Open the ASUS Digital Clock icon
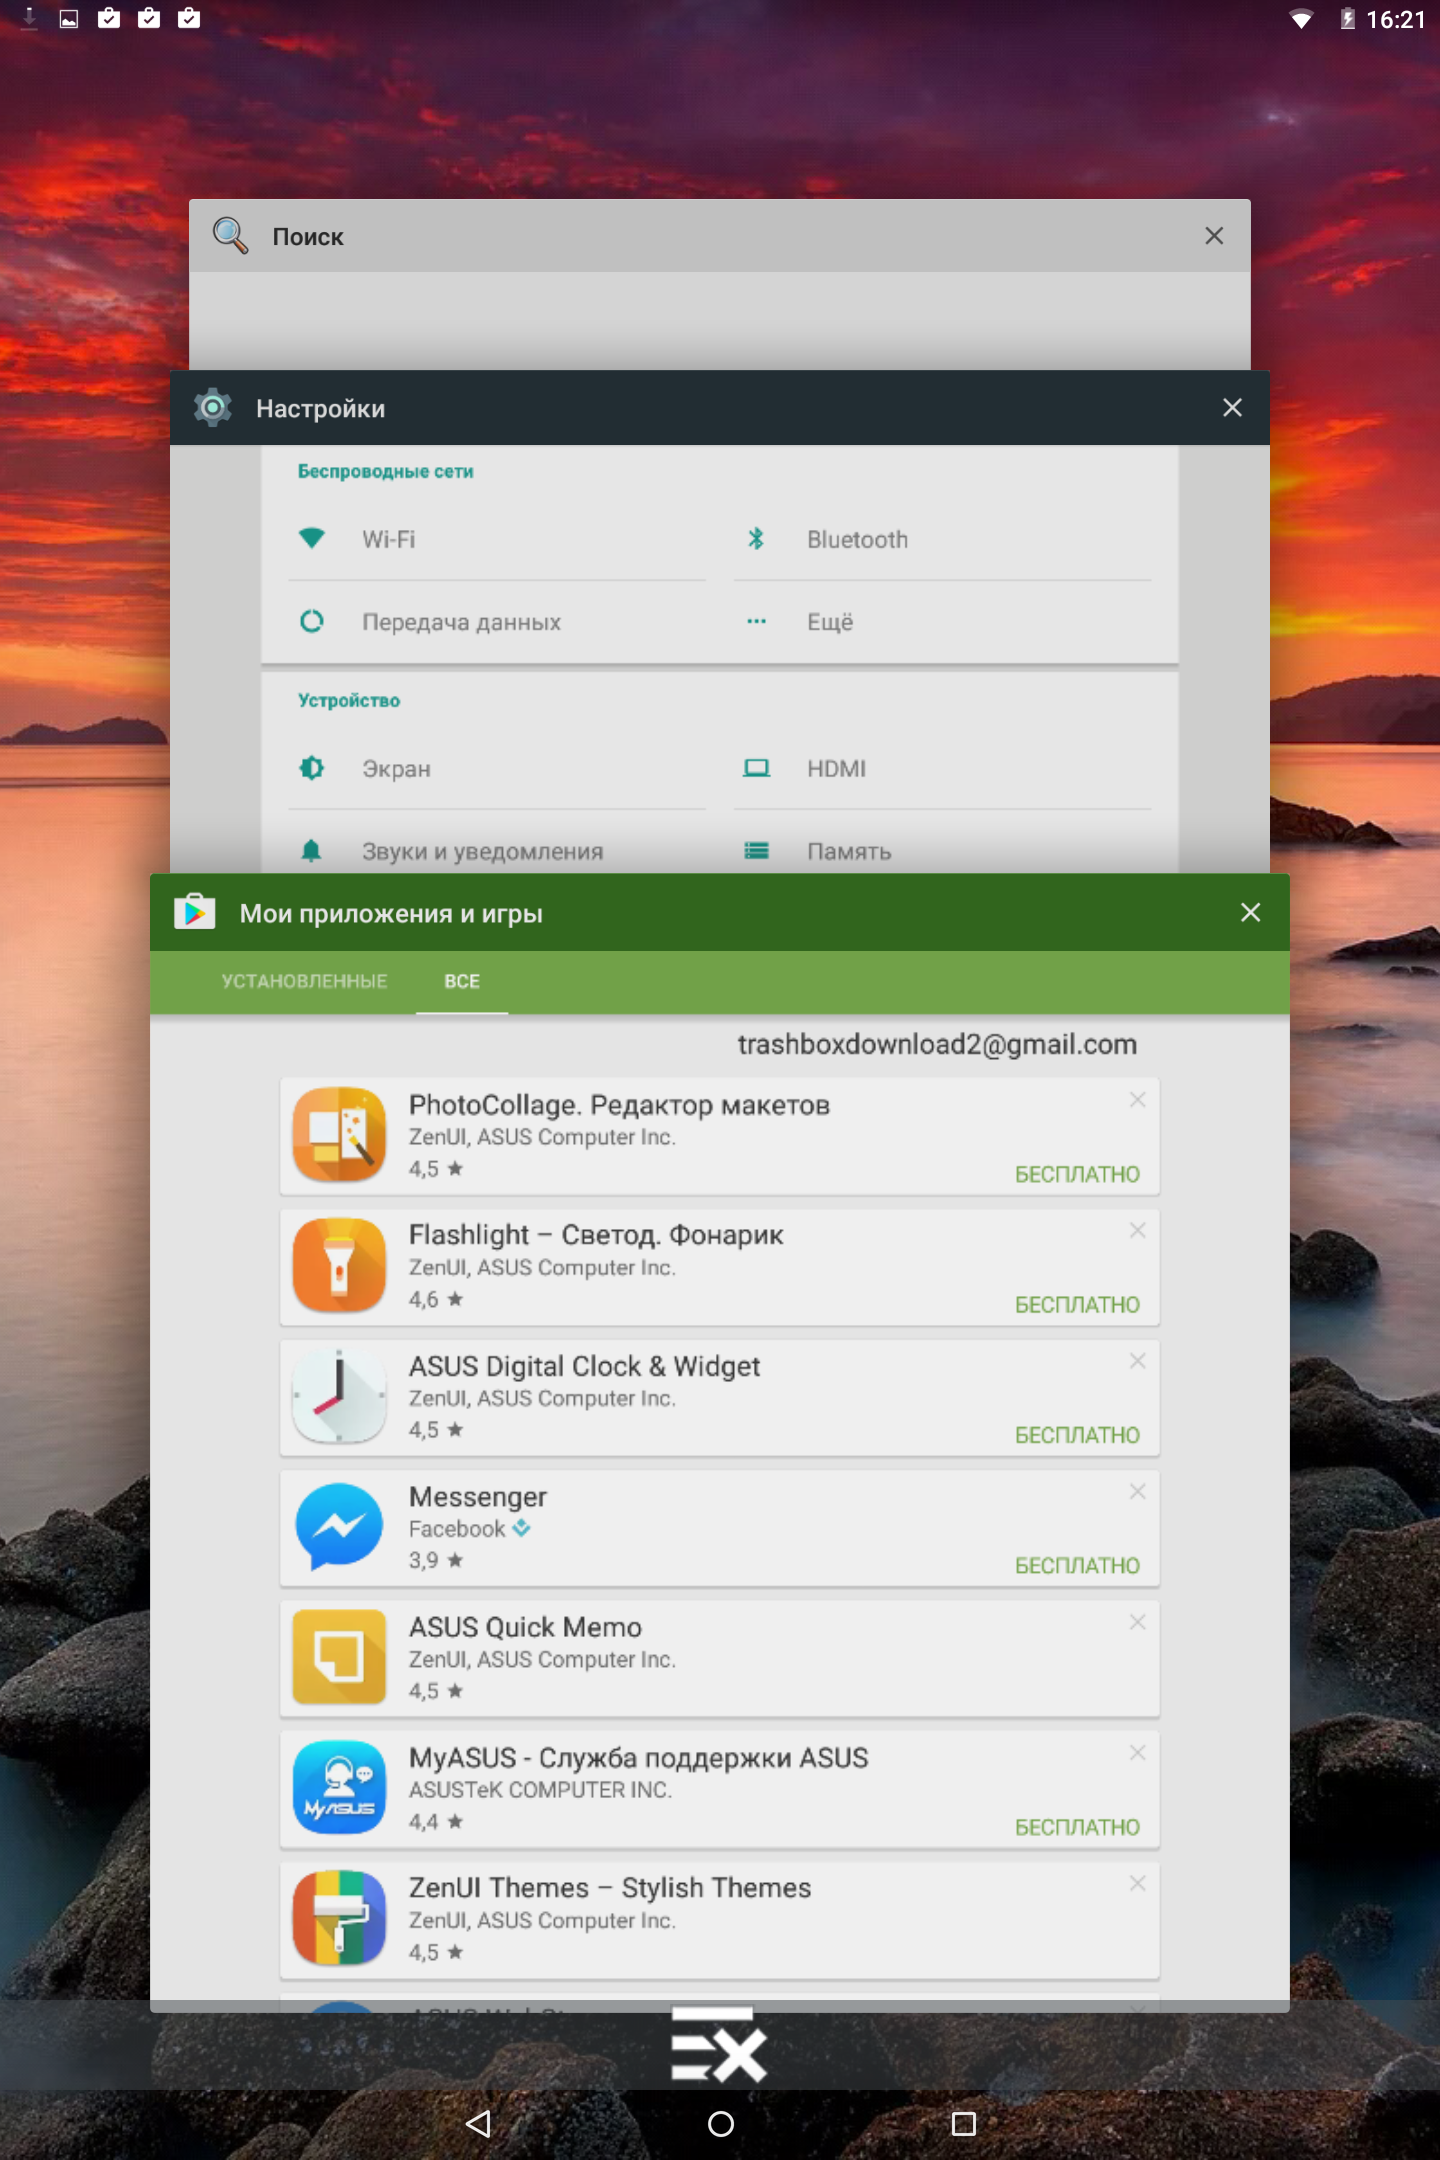1440x2160 pixels. pos(339,1396)
